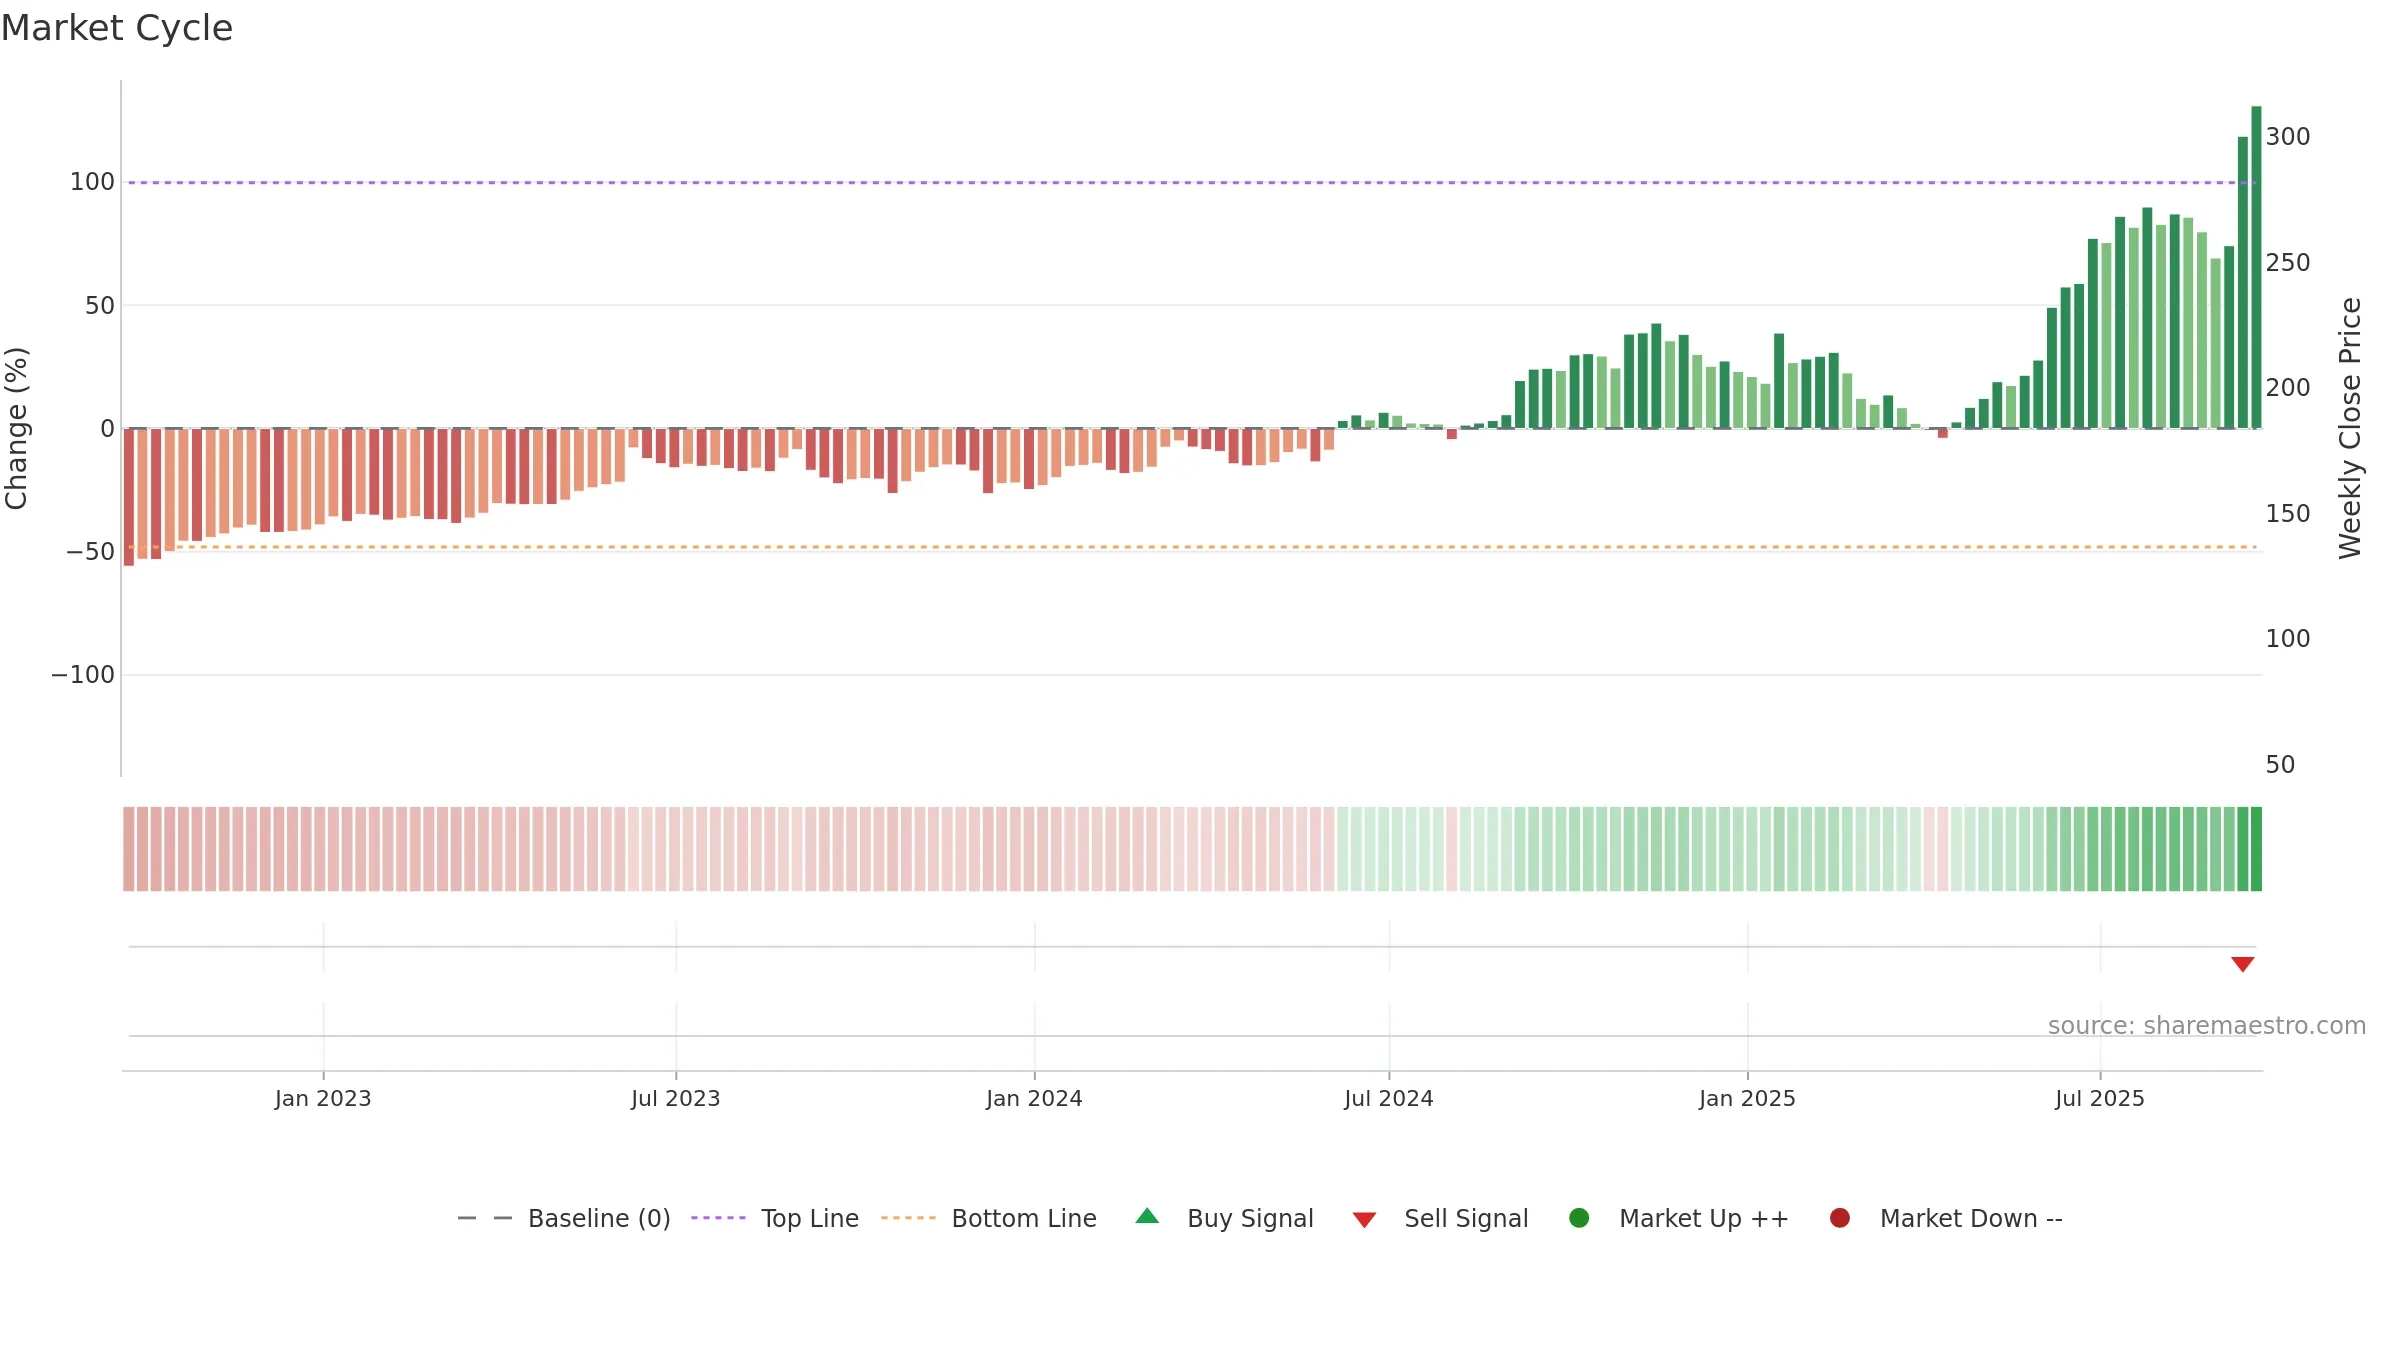Click the Jan 2024 axis label

[1034, 1098]
